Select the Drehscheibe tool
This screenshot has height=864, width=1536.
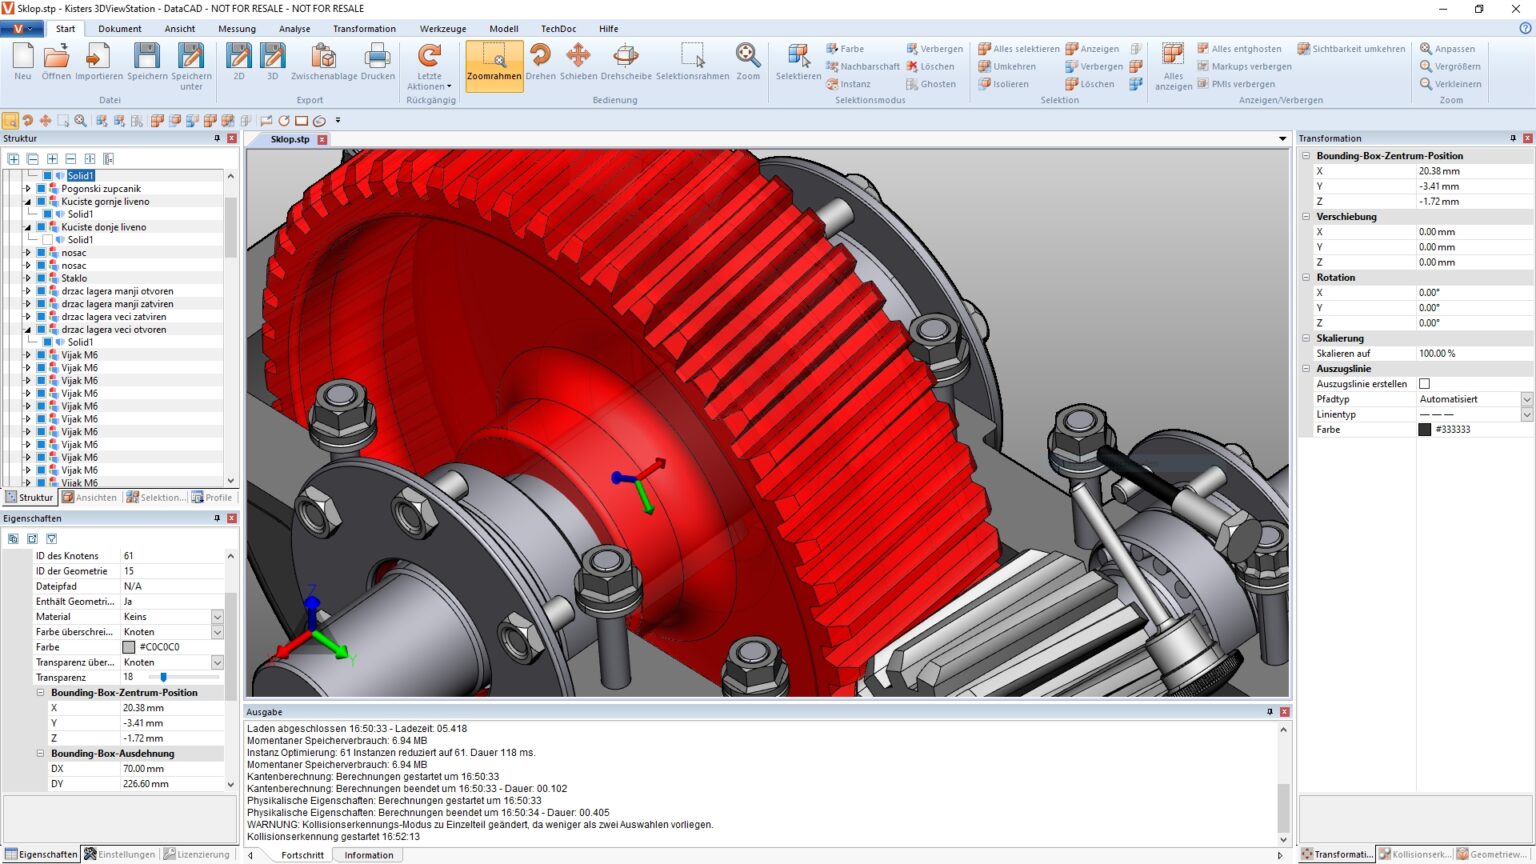(626, 66)
